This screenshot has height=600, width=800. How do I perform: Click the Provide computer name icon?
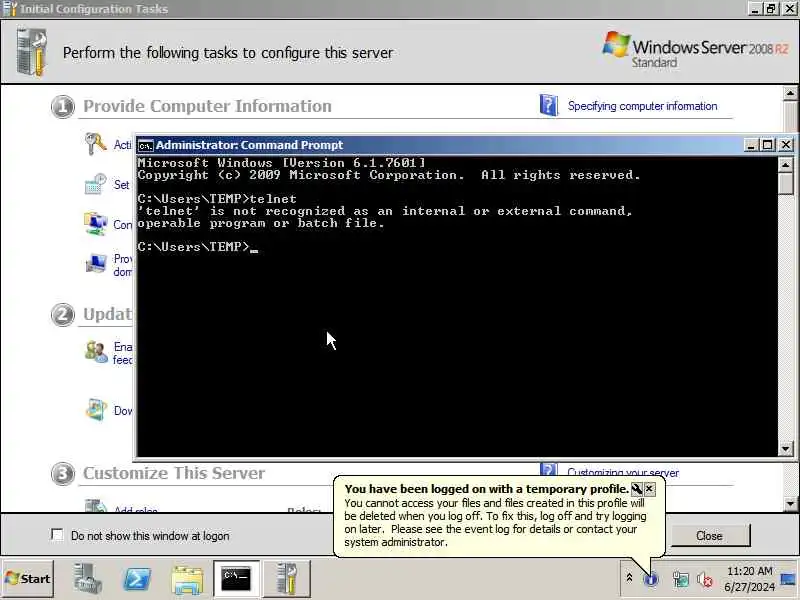click(x=95, y=264)
